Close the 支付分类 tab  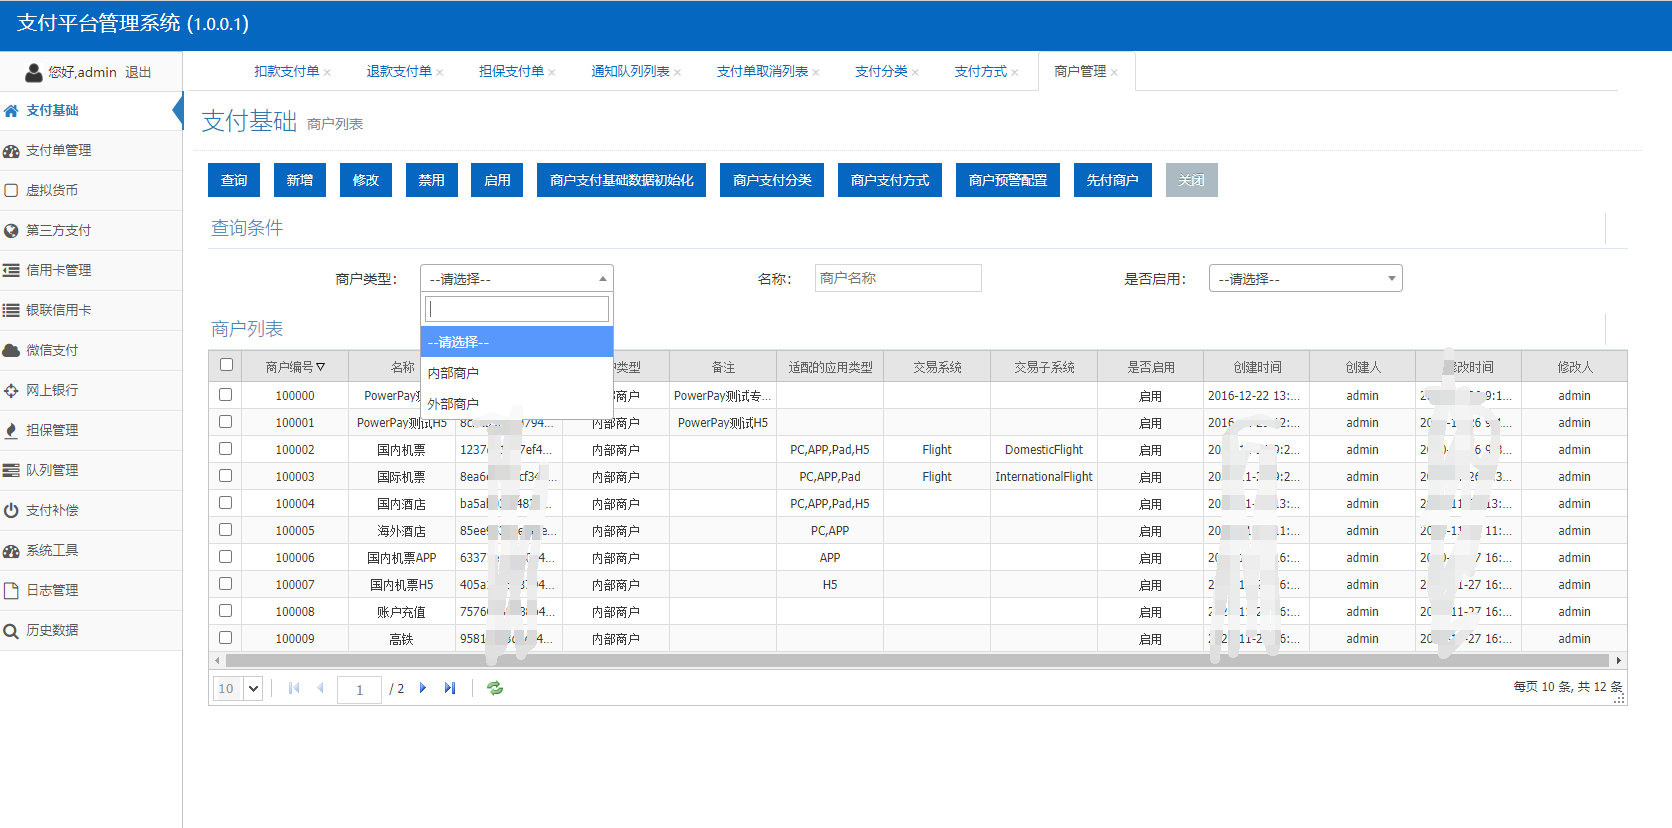915,72
